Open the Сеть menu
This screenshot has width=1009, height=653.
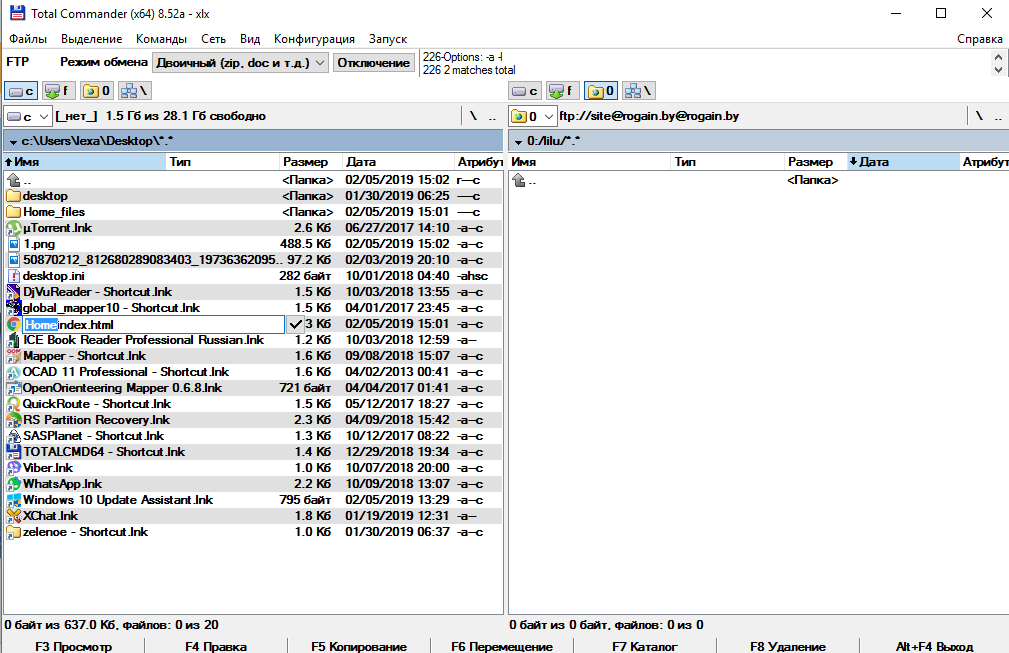pos(214,39)
